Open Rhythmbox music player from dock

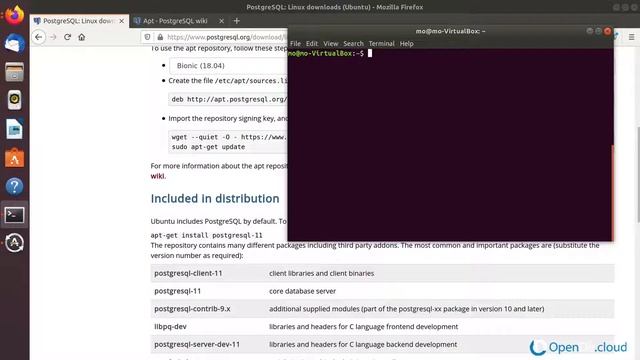click(14, 100)
